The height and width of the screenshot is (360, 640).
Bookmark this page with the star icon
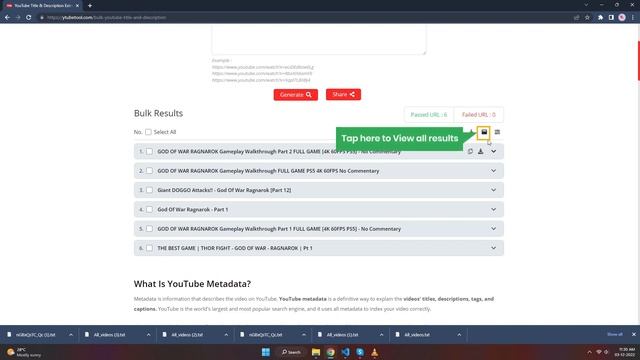587,18
